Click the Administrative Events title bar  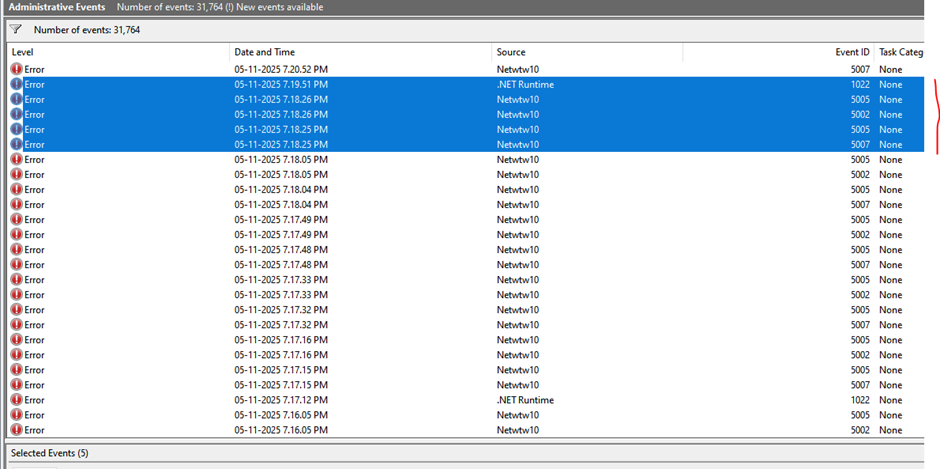55,7
